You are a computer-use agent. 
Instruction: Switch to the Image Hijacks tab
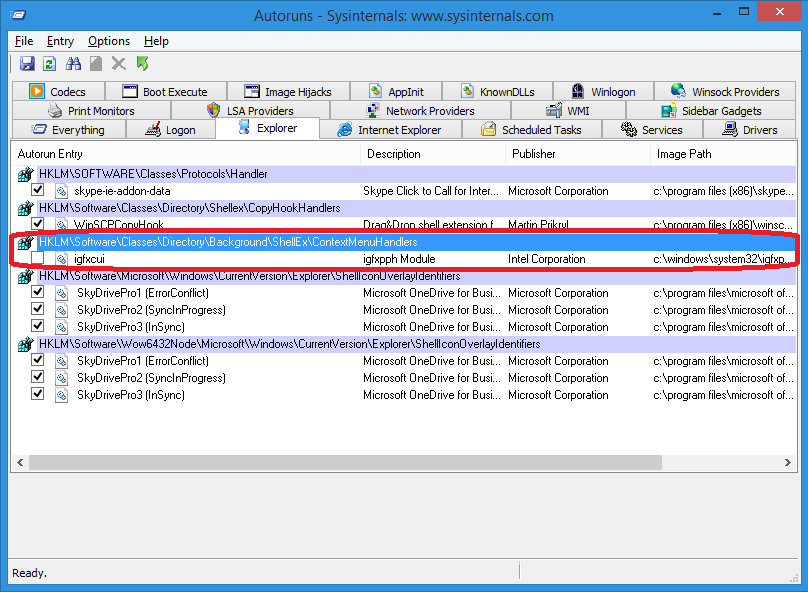coord(288,92)
